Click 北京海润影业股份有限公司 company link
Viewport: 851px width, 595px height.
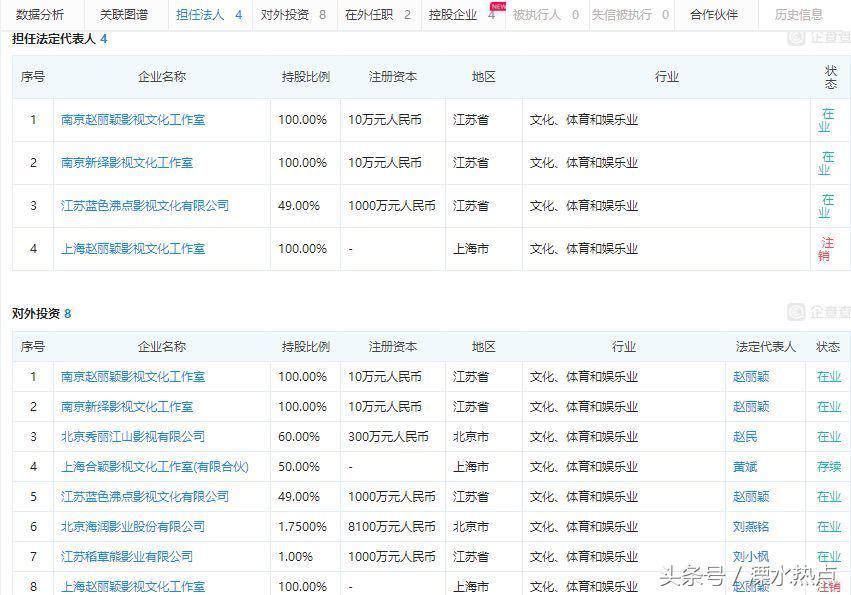[132, 526]
